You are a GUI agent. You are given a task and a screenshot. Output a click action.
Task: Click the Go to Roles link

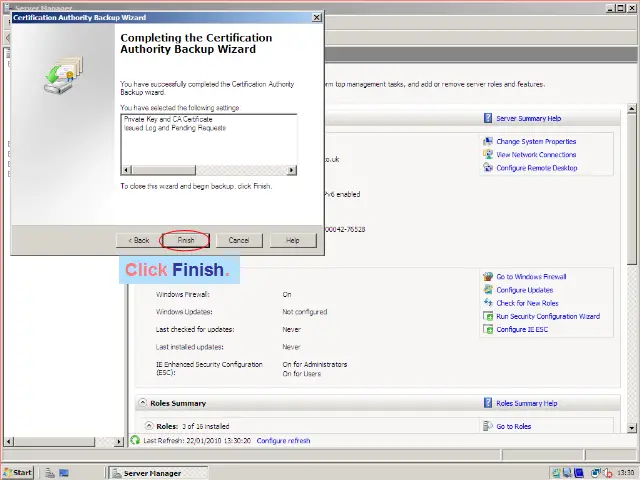pyautogui.click(x=513, y=427)
